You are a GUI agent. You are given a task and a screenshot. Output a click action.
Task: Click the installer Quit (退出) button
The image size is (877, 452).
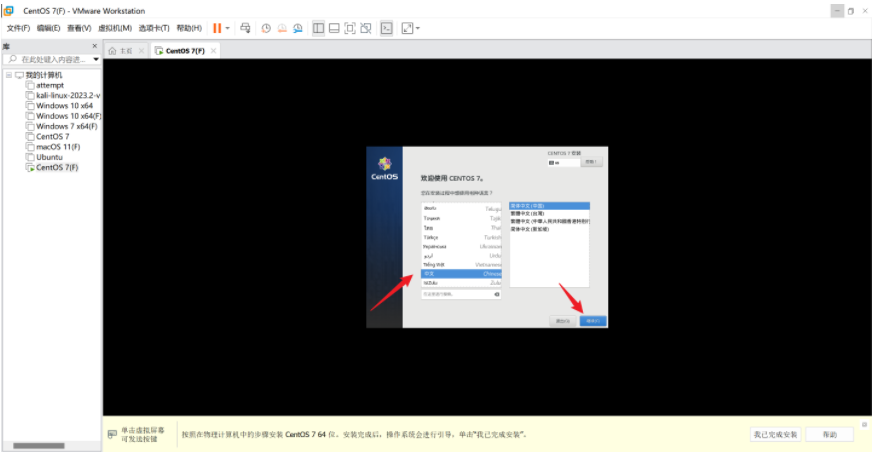point(563,321)
